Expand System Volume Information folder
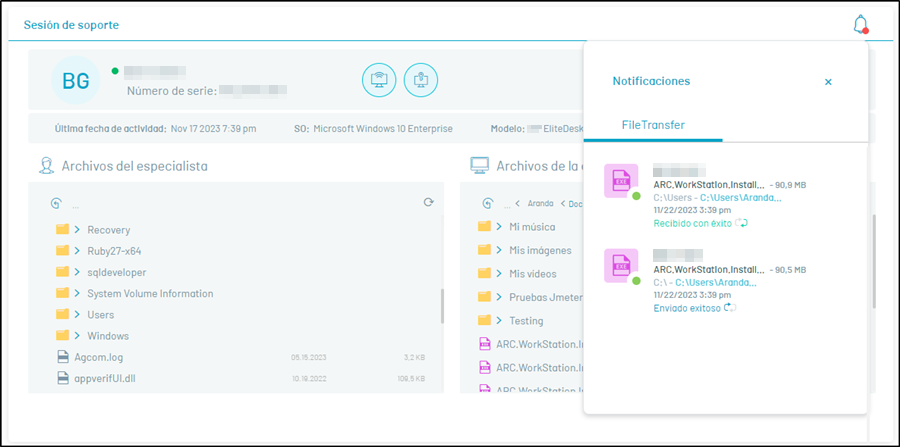 76,293
